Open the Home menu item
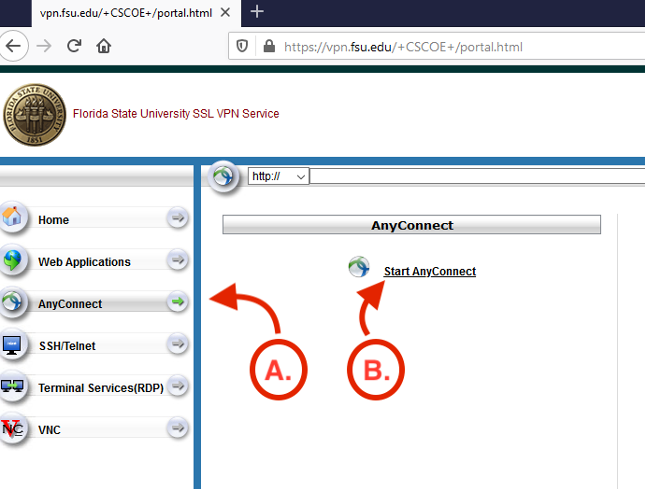 point(54,220)
